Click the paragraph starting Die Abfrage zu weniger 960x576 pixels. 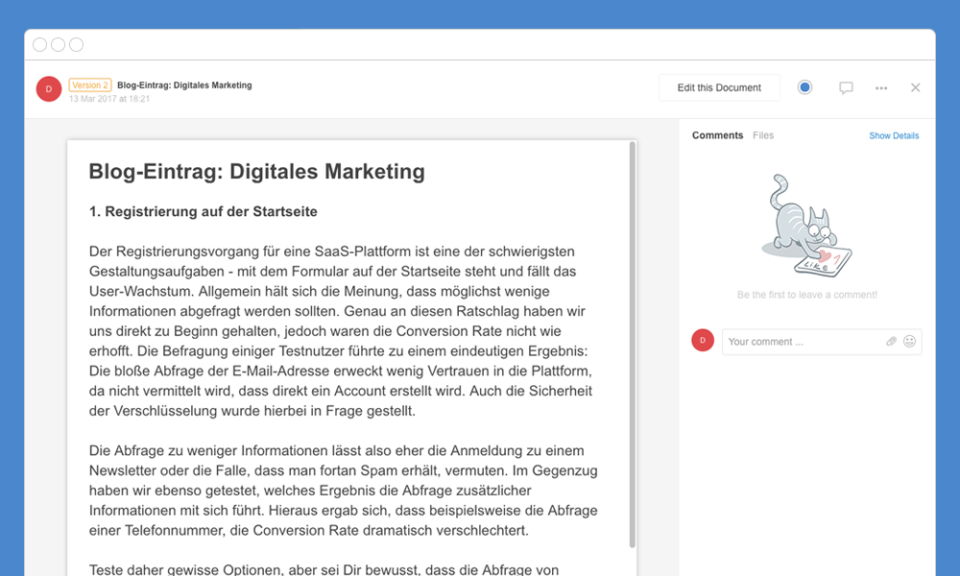[x=343, y=490]
